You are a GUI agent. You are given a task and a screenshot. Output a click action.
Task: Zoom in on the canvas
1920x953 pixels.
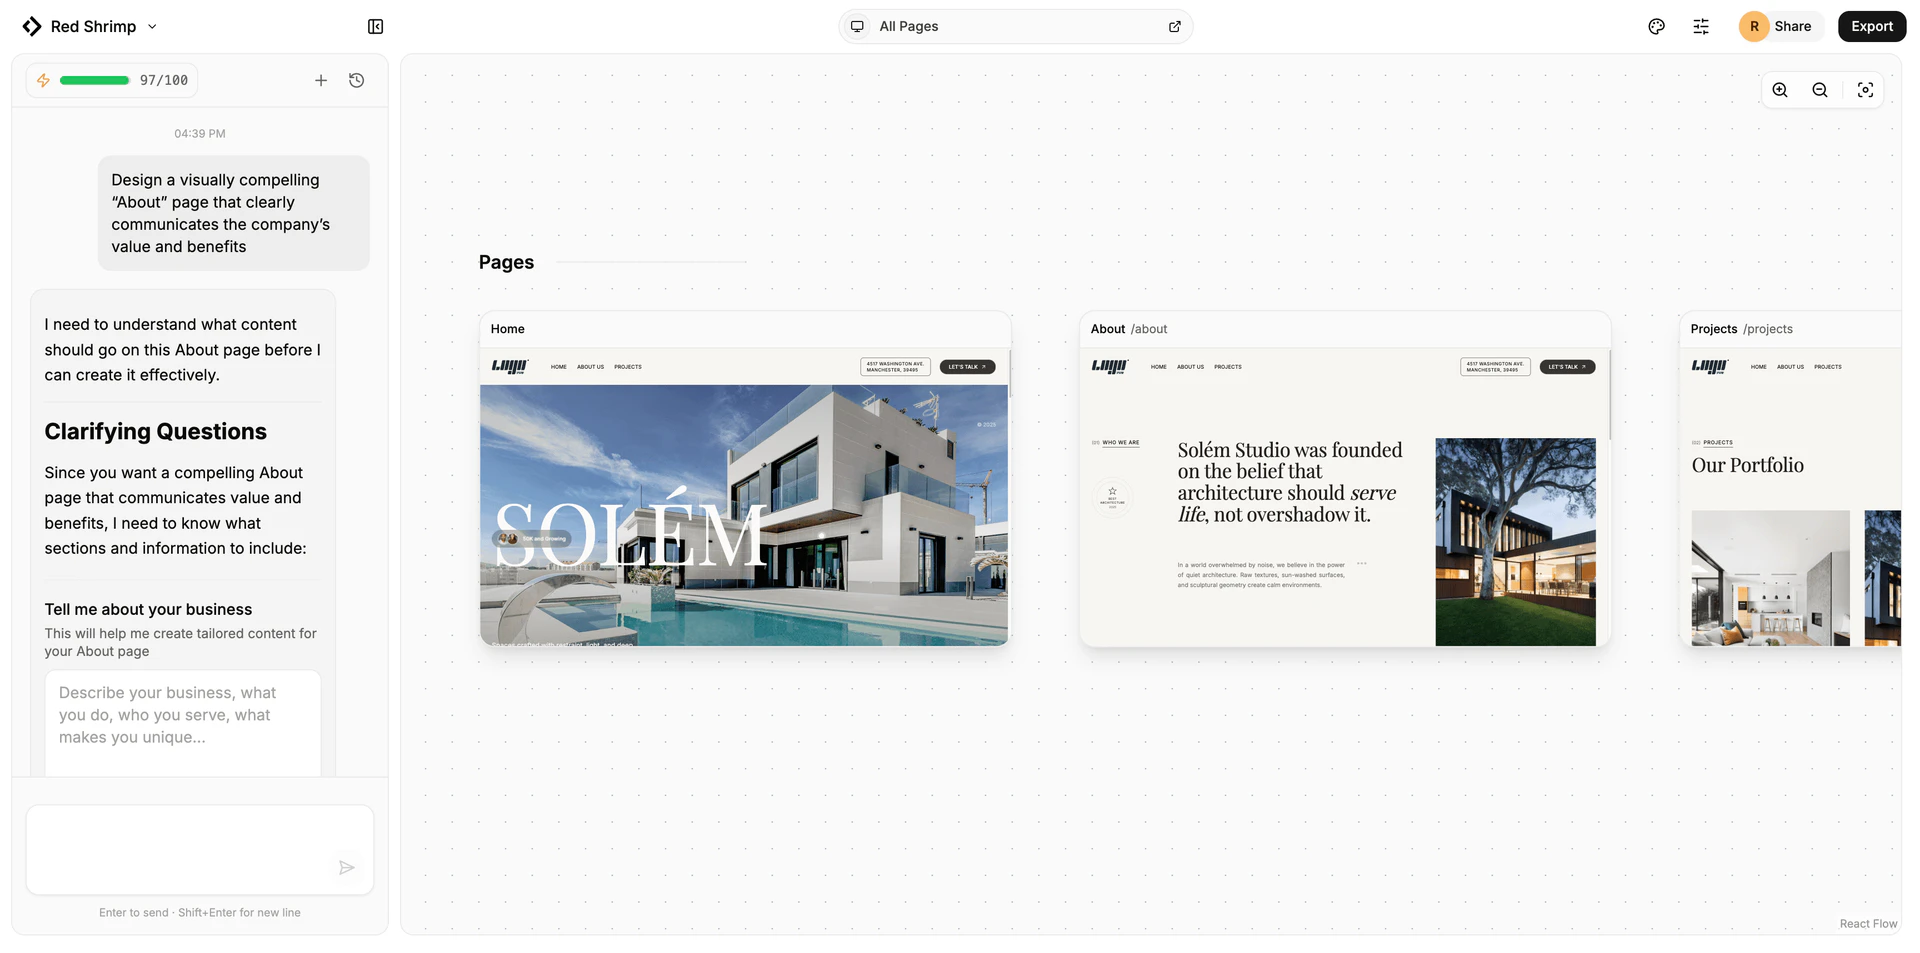(x=1780, y=89)
